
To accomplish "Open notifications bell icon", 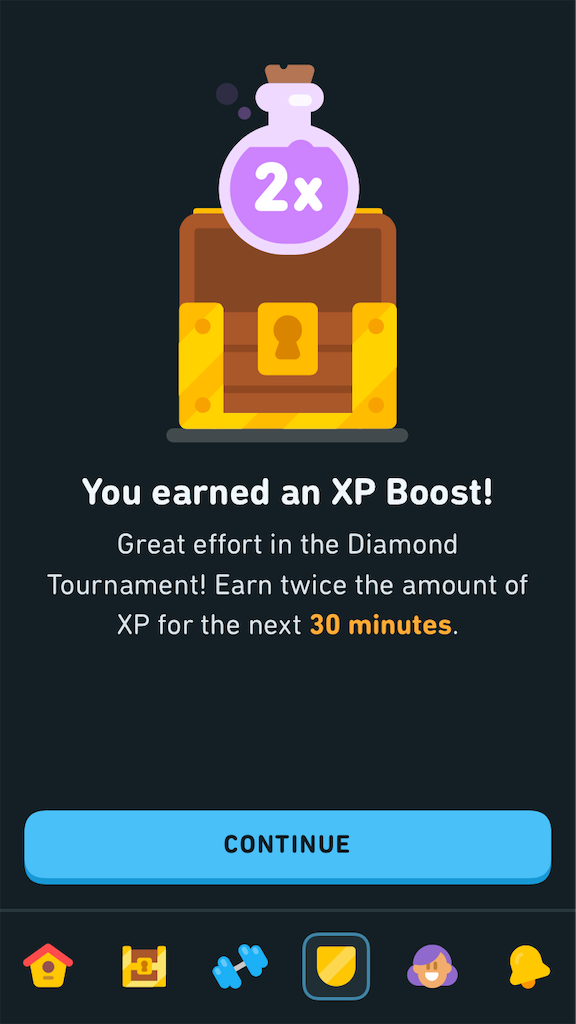I will point(528,966).
